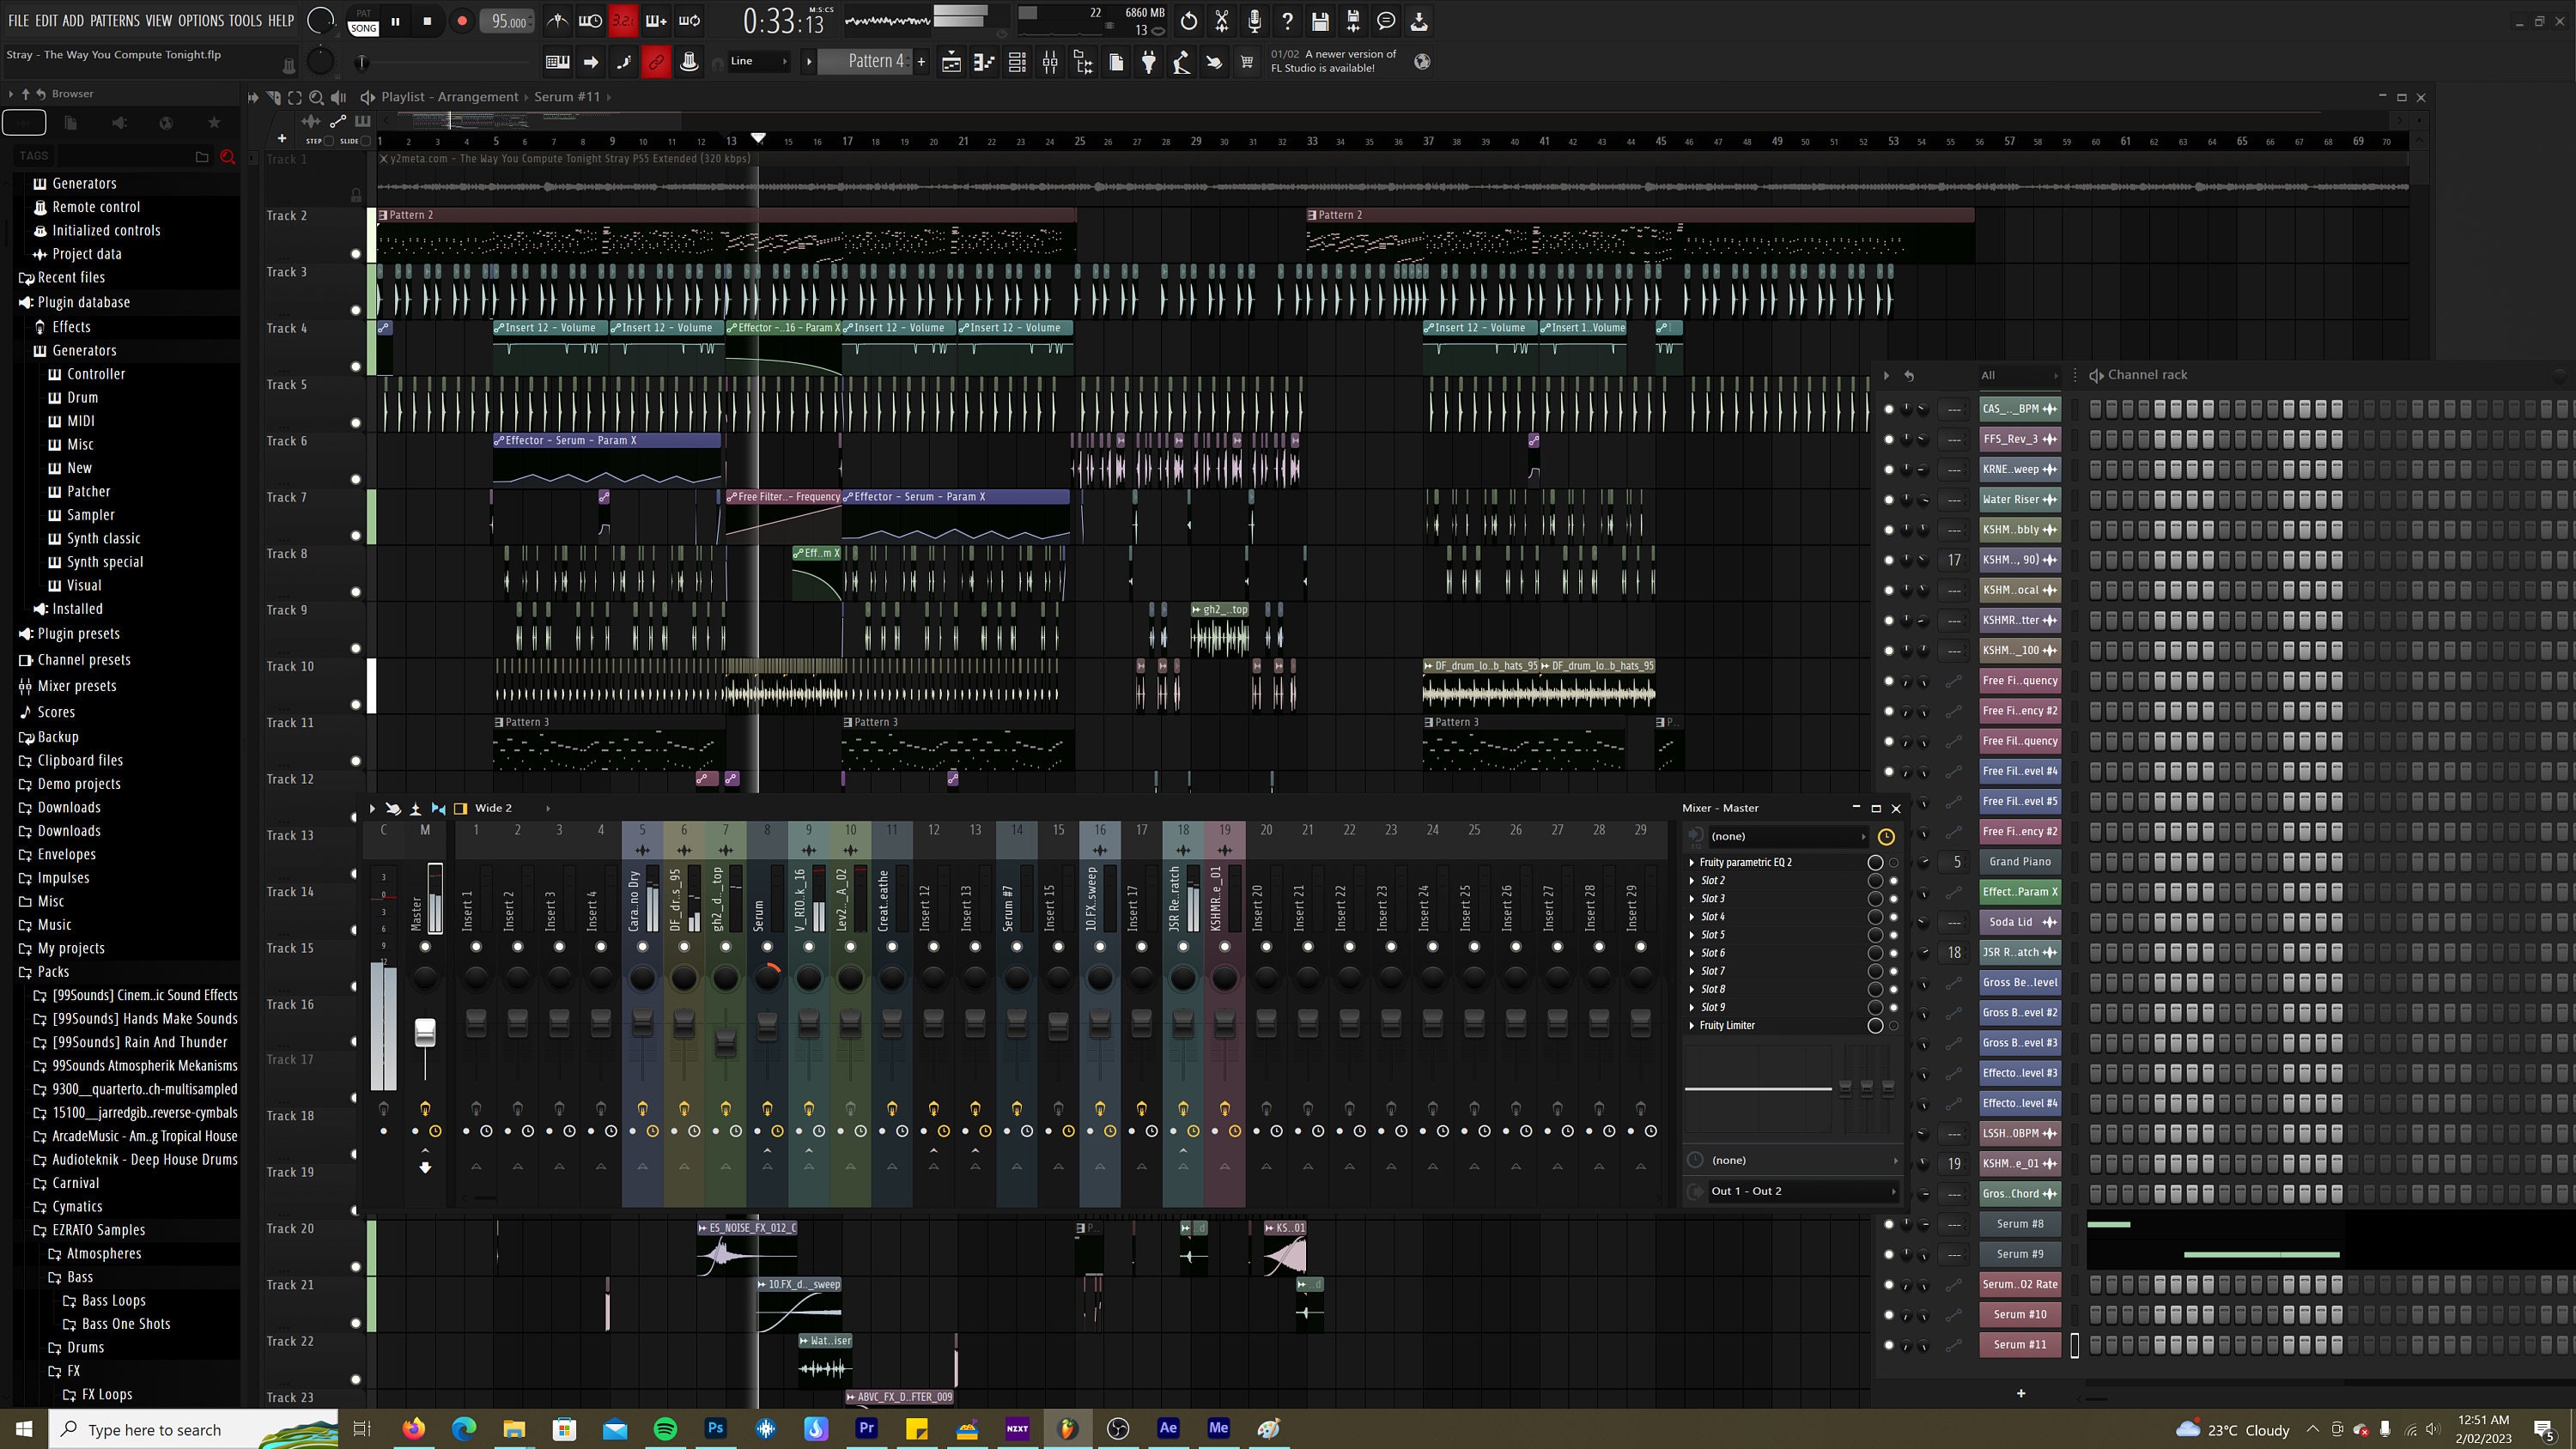This screenshot has height=1449, width=2576.
Task: Click the timeline ruler at bar 41
Action: pos(1543,141)
